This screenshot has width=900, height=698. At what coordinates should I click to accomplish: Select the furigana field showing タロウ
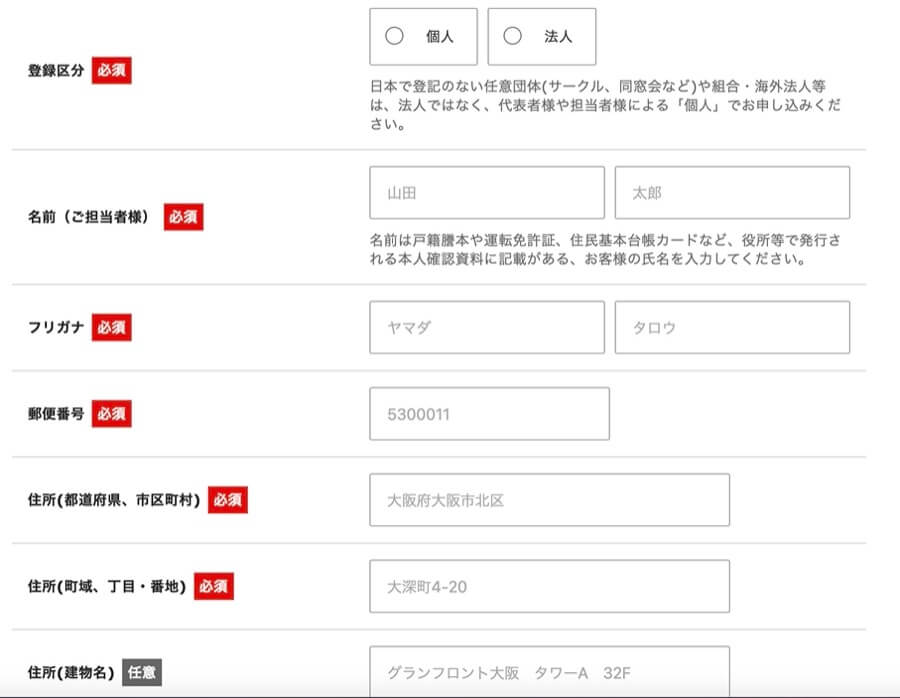pyautogui.click(x=732, y=327)
